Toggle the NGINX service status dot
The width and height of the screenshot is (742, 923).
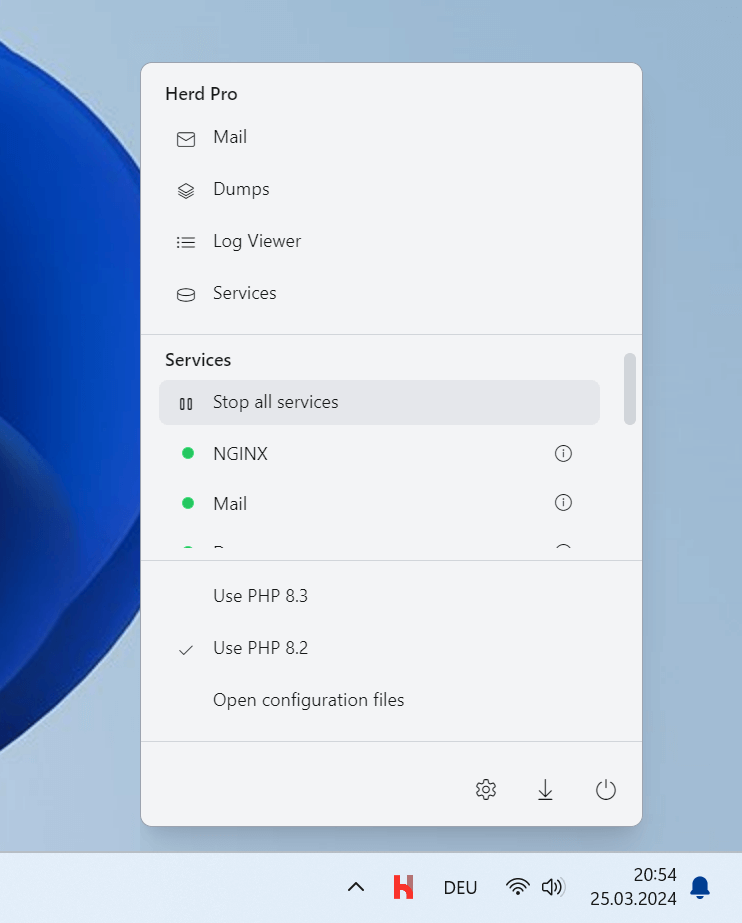click(187, 454)
